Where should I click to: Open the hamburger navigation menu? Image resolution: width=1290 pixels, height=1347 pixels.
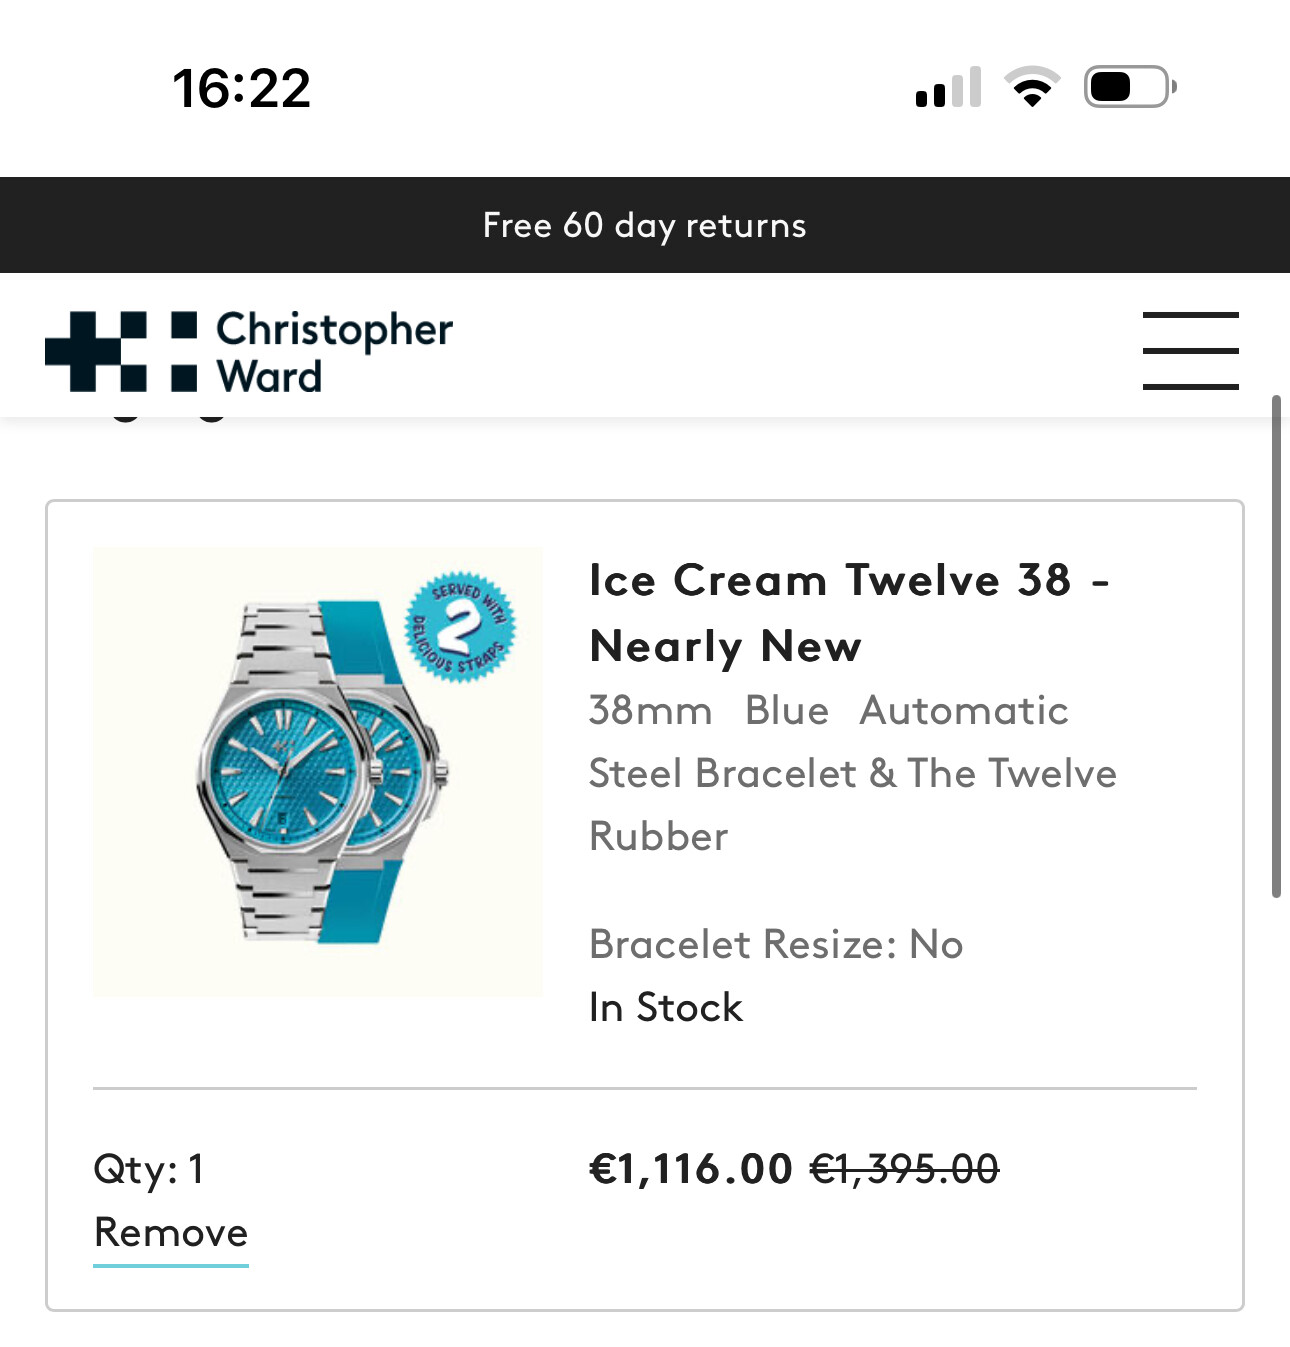pyautogui.click(x=1190, y=350)
